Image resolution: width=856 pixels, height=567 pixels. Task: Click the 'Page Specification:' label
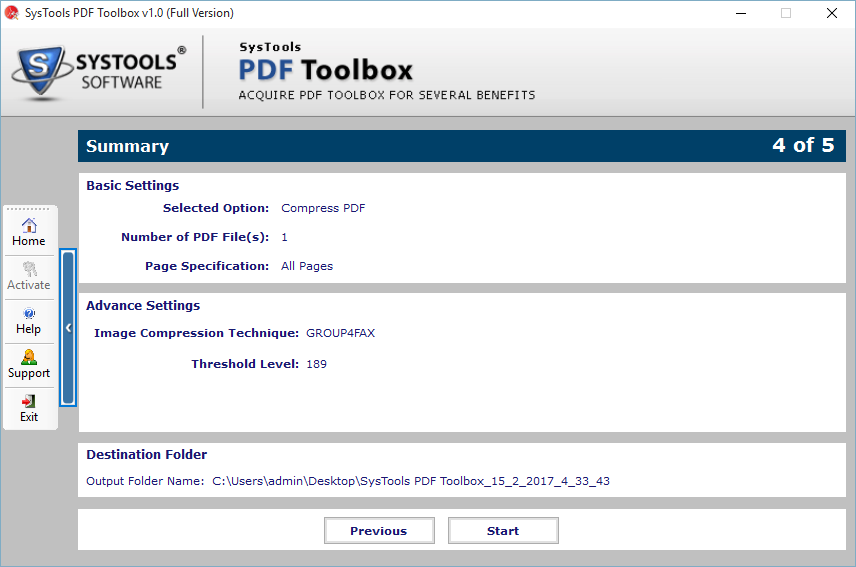(207, 266)
